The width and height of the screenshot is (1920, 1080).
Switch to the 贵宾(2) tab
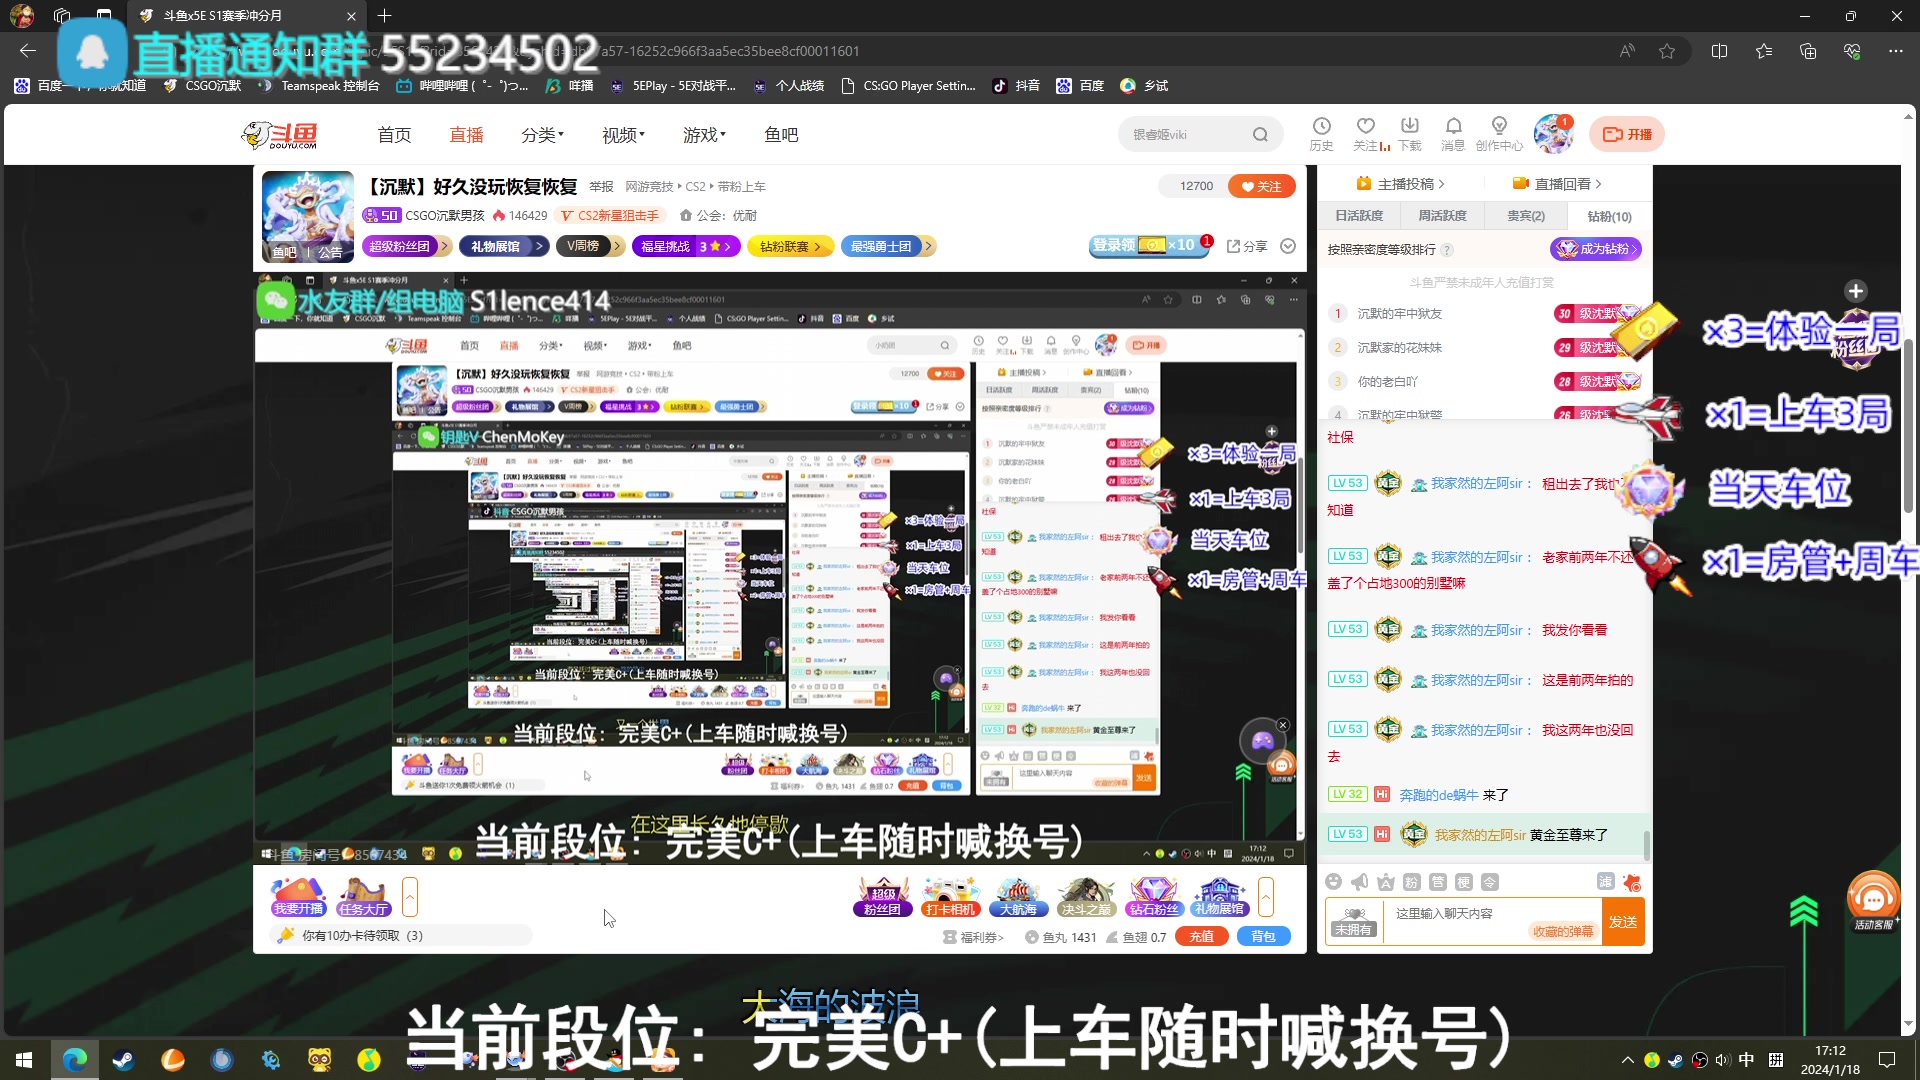1526,216
